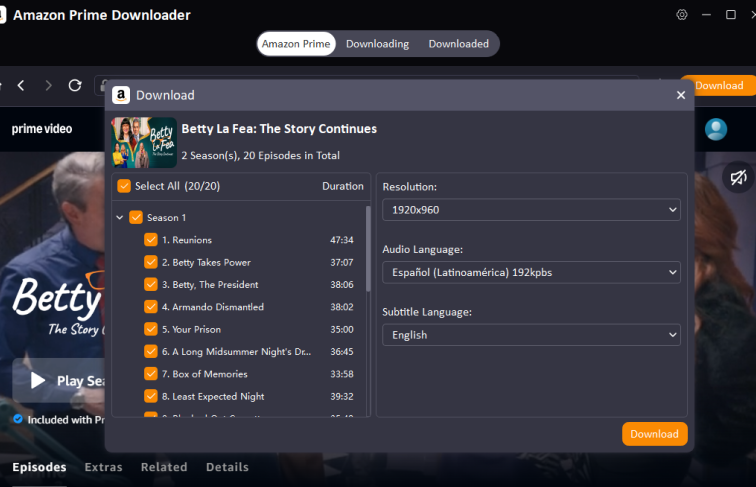Uncheck episode 7. Box of Memories
This screenshot has height=487, width=756.
(151, 374)
